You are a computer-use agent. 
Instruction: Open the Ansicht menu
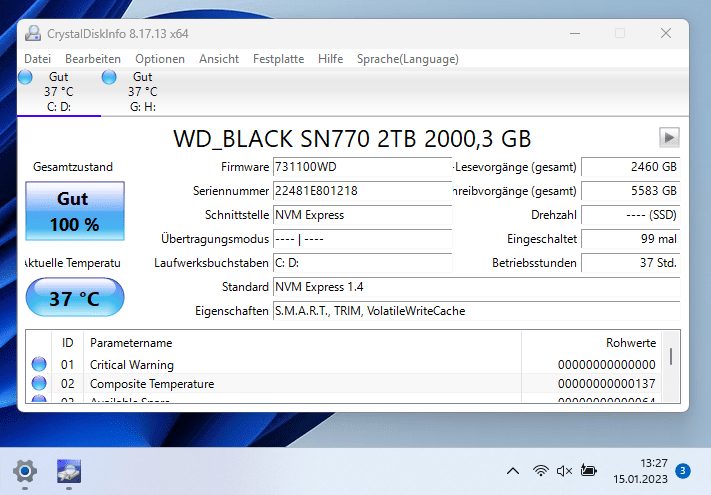point(219,59)
